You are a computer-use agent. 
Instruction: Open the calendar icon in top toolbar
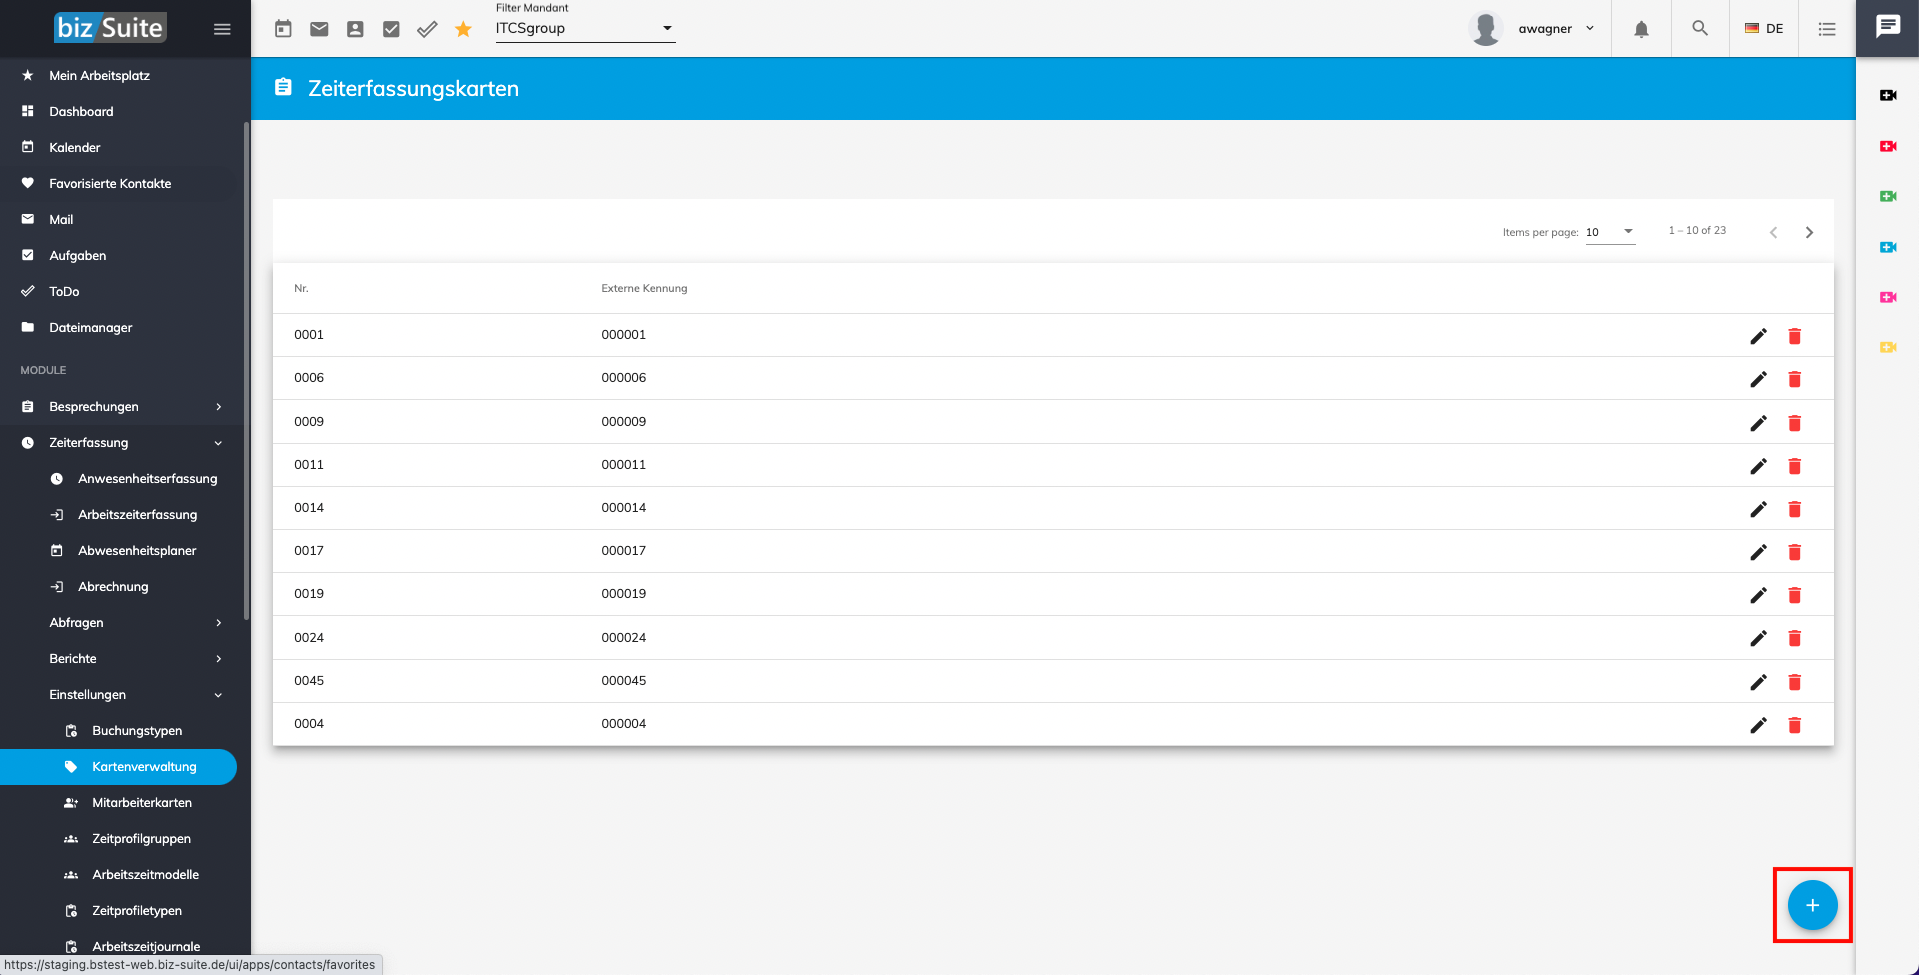click(x=283, y=29)
